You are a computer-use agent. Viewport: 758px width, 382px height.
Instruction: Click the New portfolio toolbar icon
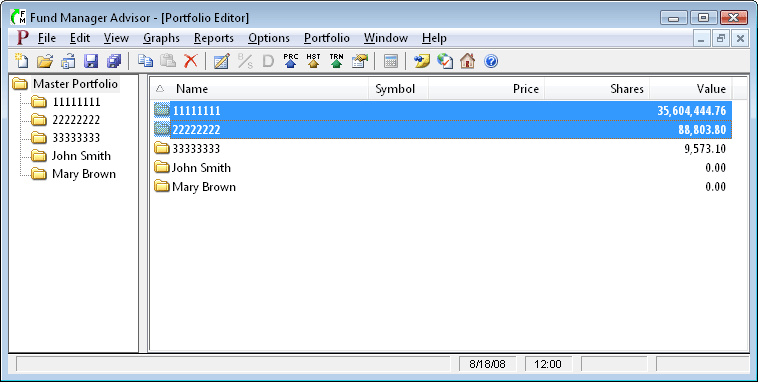pos(21,61)
